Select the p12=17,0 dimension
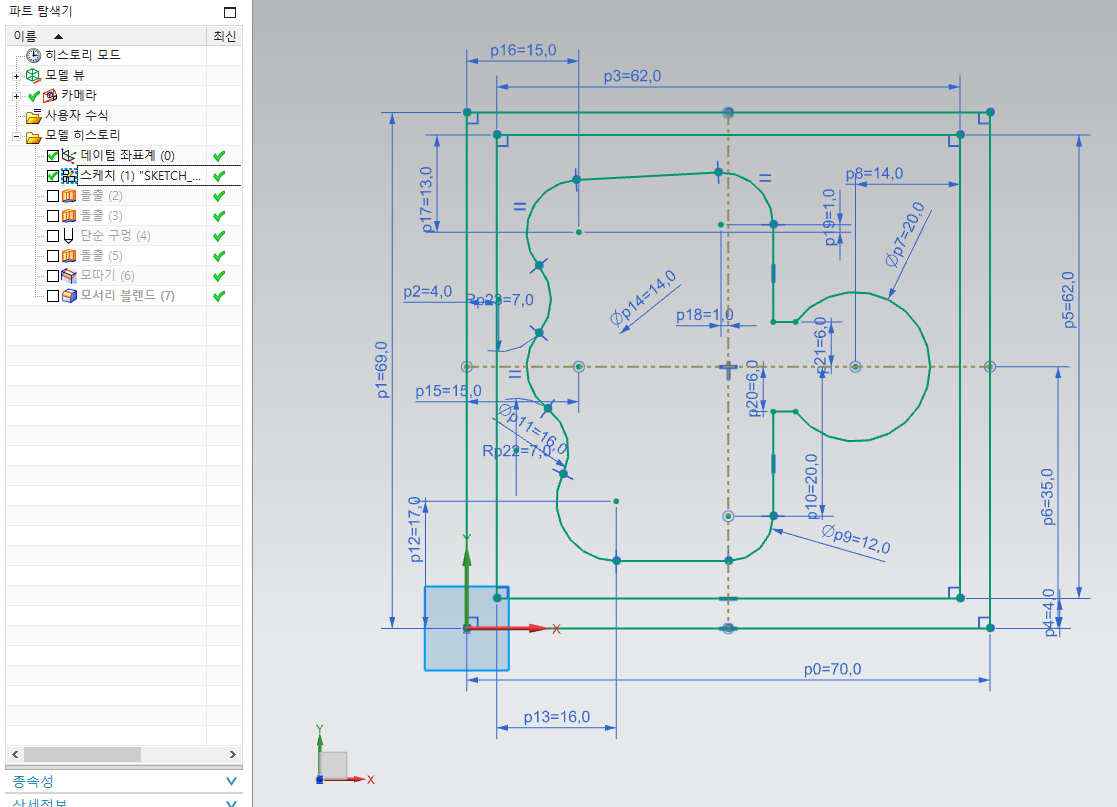 (x=415, y=529)
